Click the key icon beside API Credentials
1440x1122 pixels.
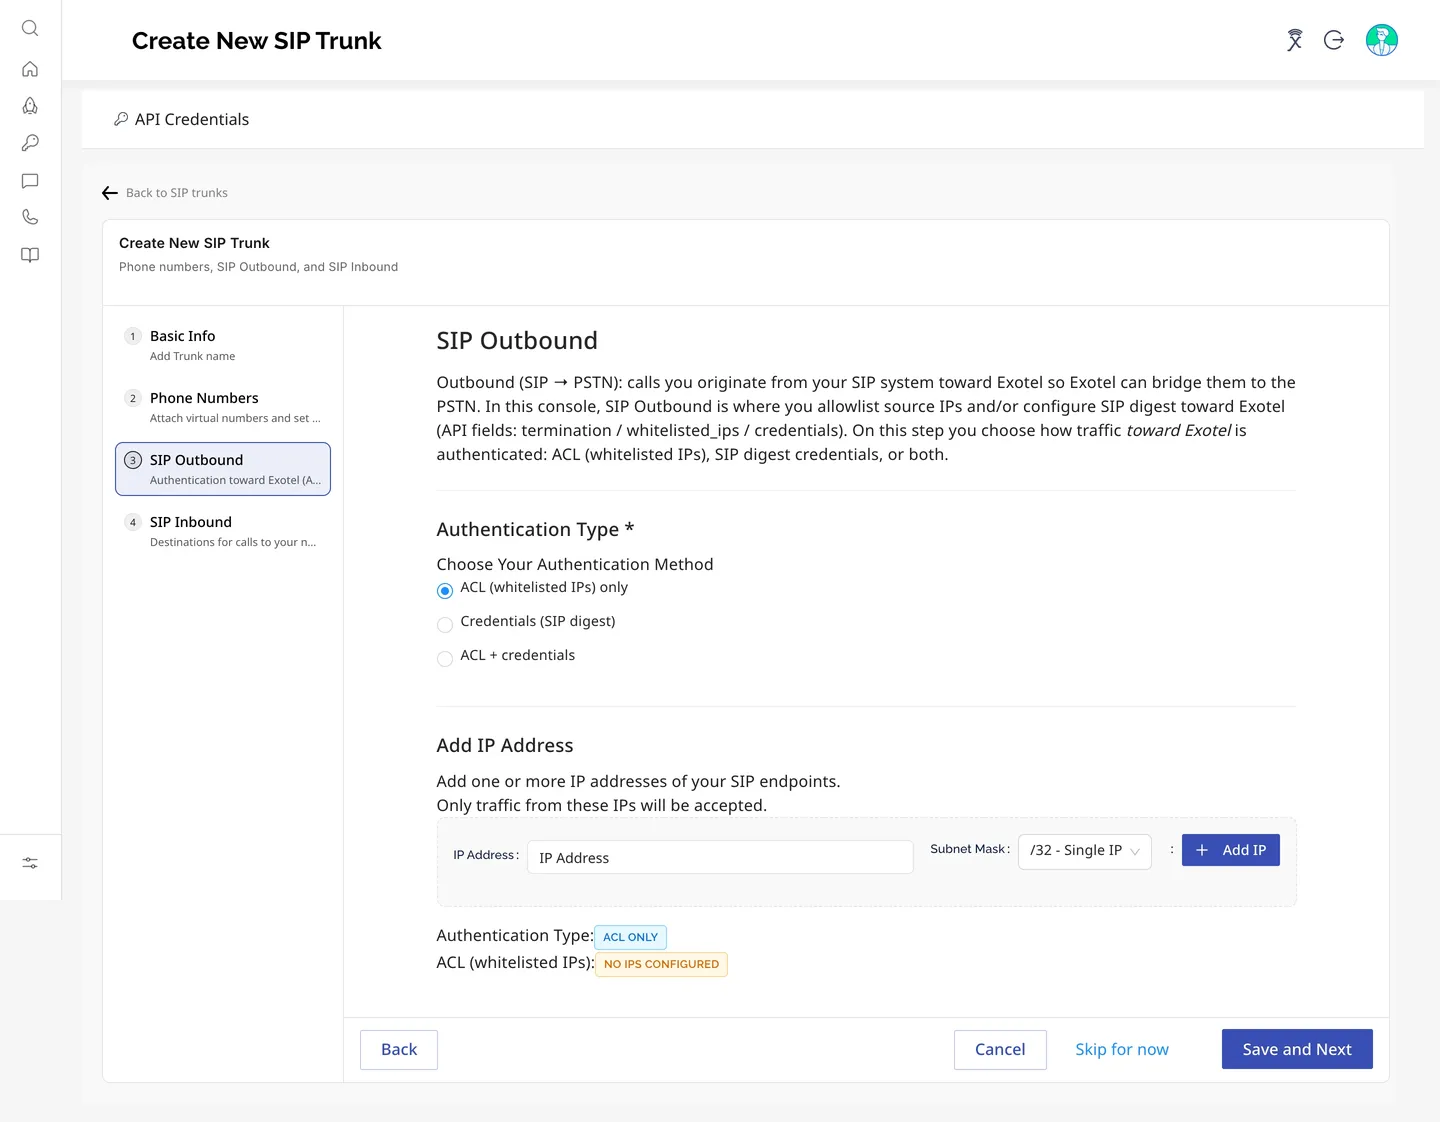(121, 119)
